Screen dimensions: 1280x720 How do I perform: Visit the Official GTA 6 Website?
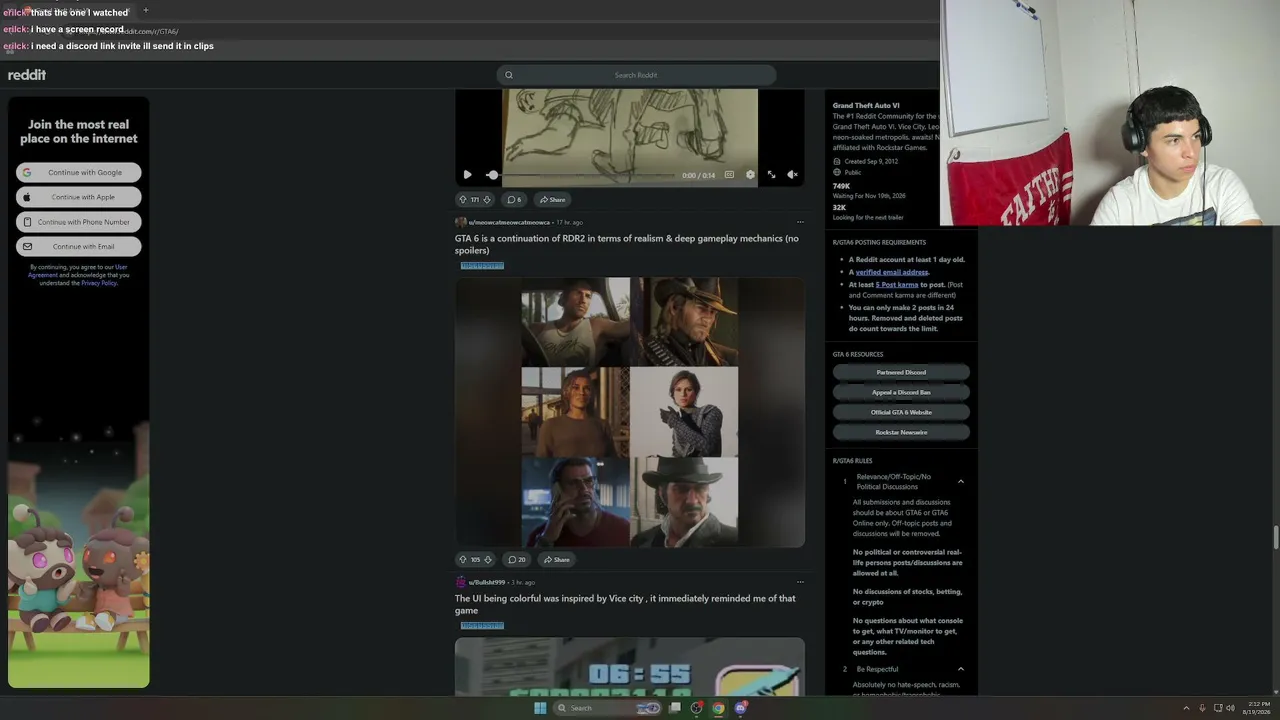pyautogui.click(x=901, y=412)
